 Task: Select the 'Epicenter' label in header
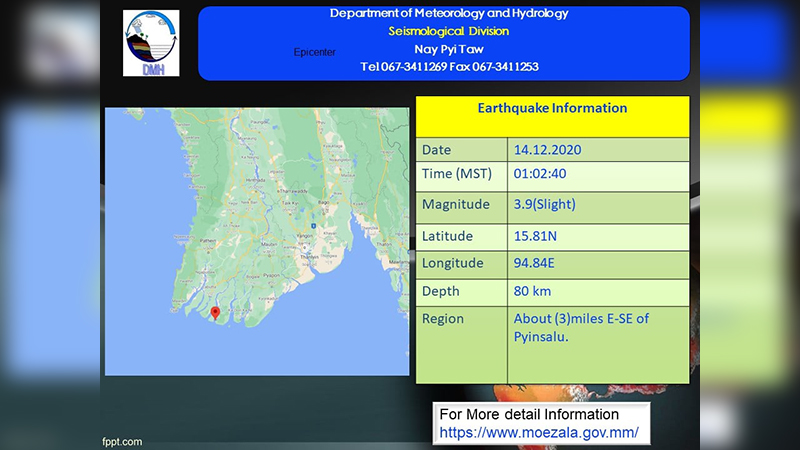(x=314, y=52)
